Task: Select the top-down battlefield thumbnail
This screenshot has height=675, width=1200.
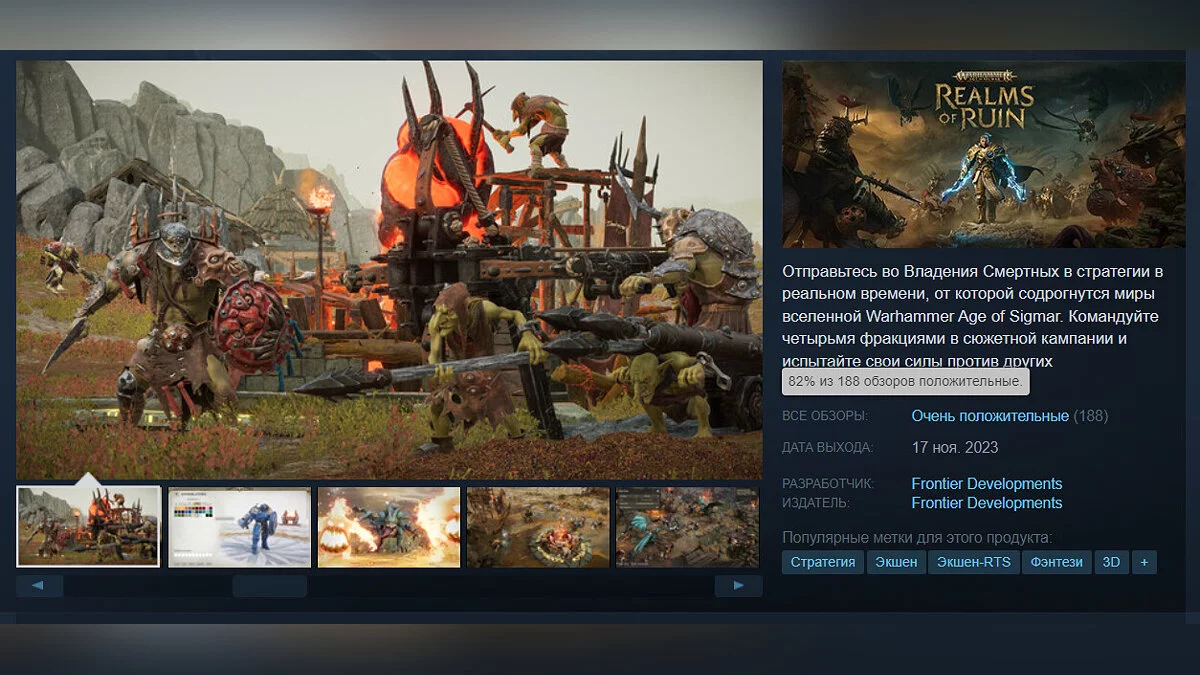Action: click(538, 527)
